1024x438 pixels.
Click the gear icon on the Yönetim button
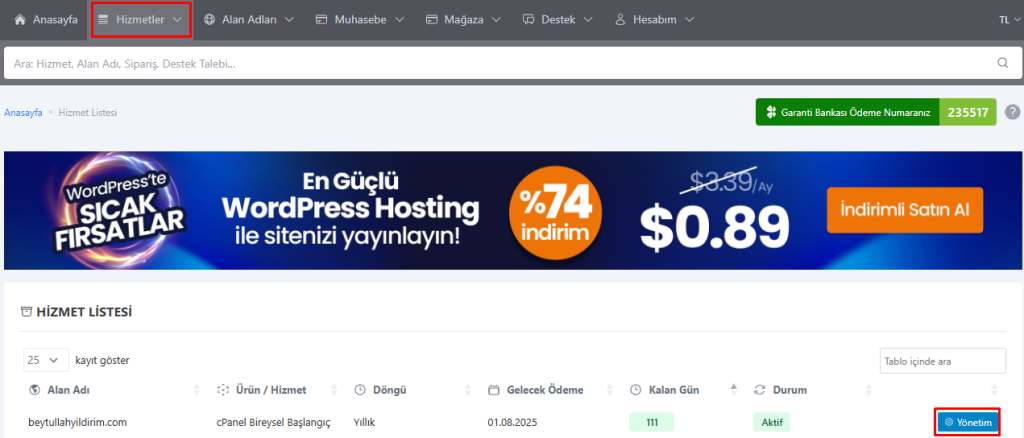coord(949,423)
